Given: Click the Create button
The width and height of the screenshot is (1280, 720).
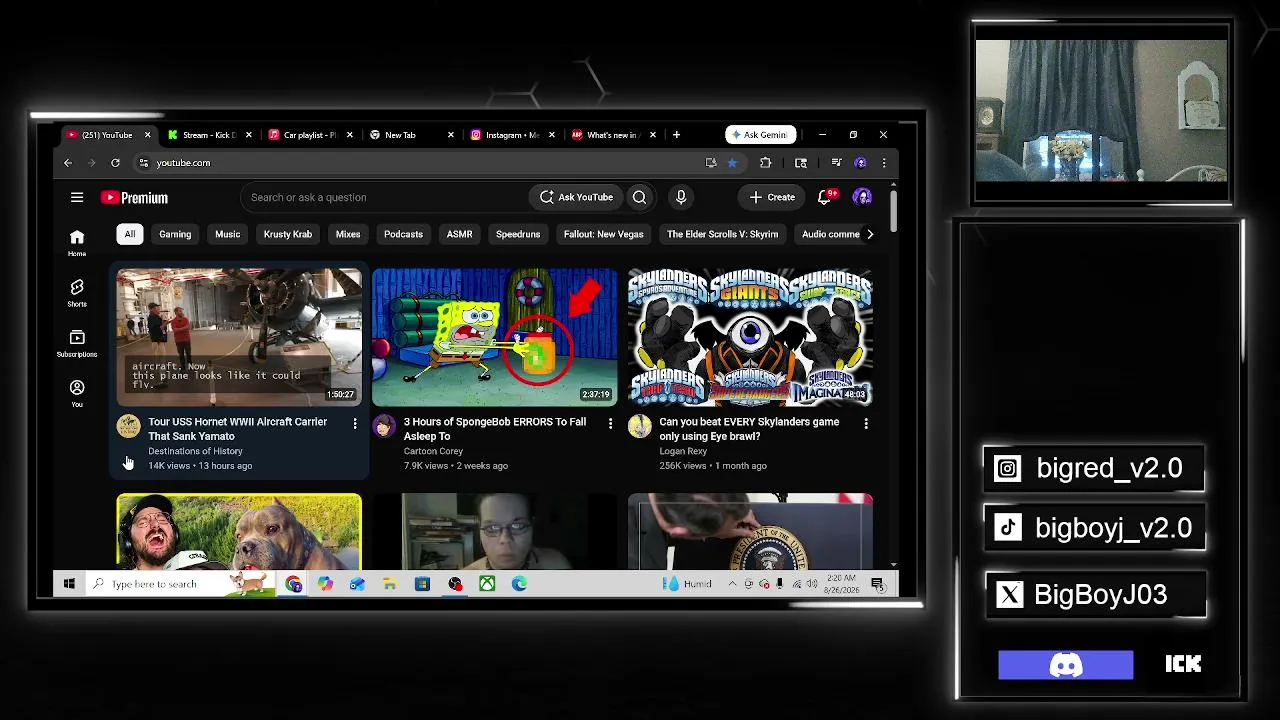Looking at the screenshot, I should [x=773, y=197].
